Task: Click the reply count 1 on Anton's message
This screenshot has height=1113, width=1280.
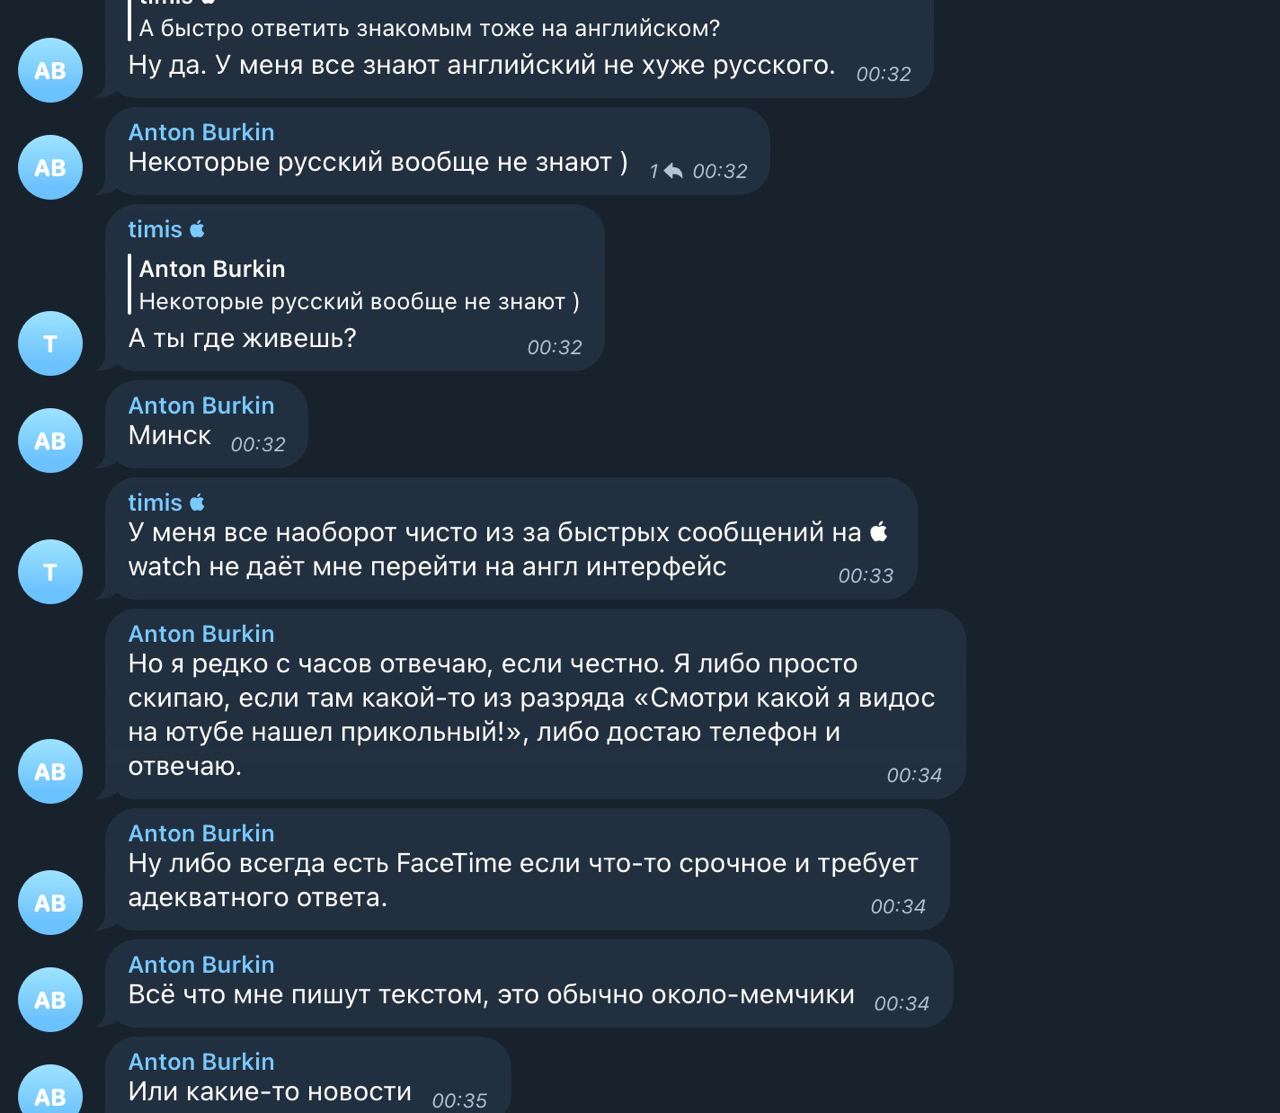Action: (654, 172)
